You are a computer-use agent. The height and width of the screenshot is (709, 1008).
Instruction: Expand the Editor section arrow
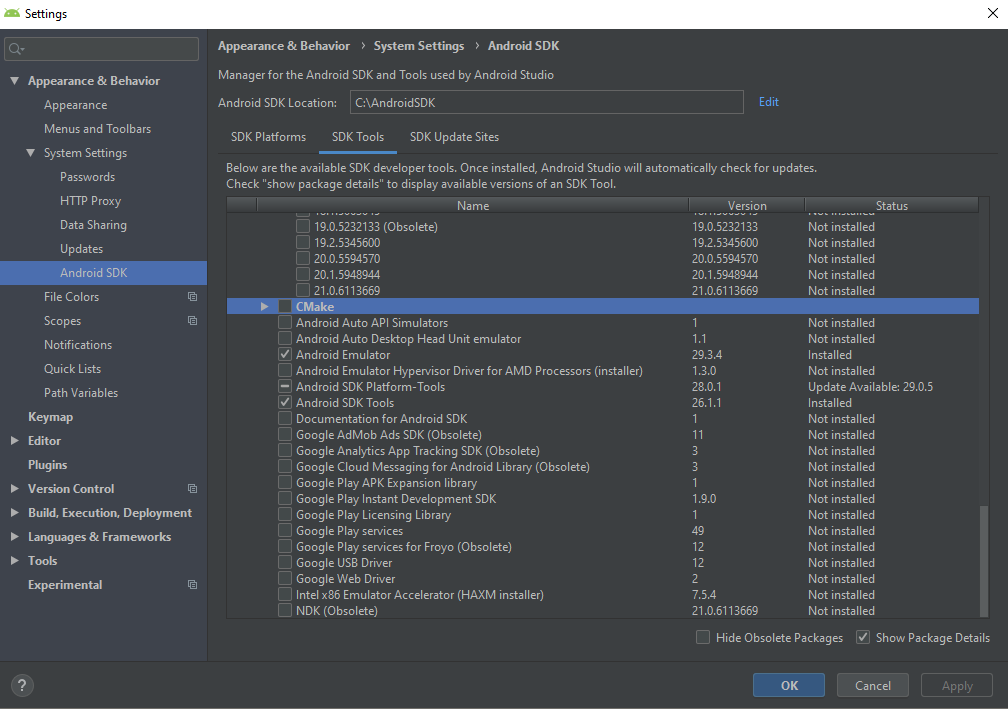coord(14,440)
